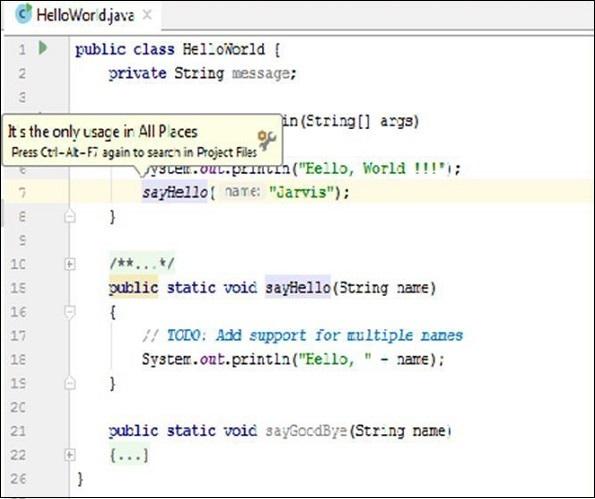The width and height of the screenshot is (595, 499).
Task: Click the green Run gutter icon on line 1
Action: tap(43, 48)
